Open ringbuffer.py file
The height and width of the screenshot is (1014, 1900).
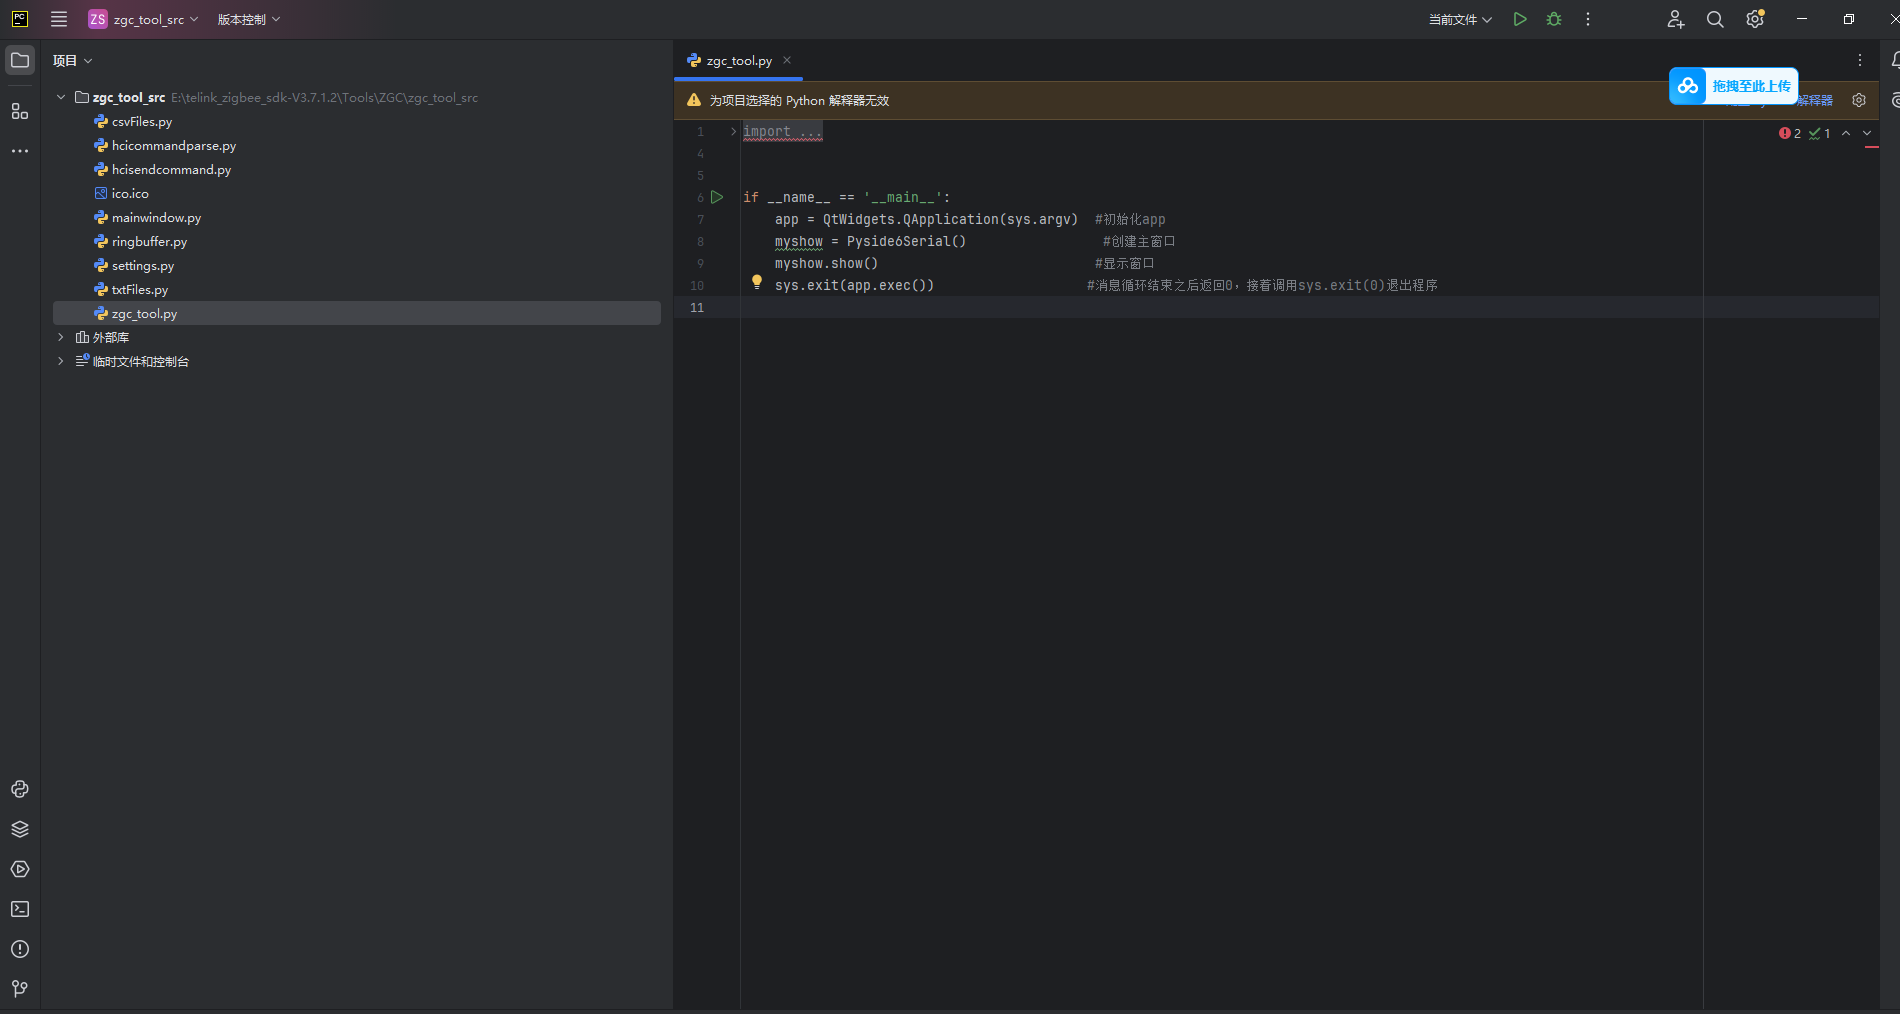coord(149,241)
